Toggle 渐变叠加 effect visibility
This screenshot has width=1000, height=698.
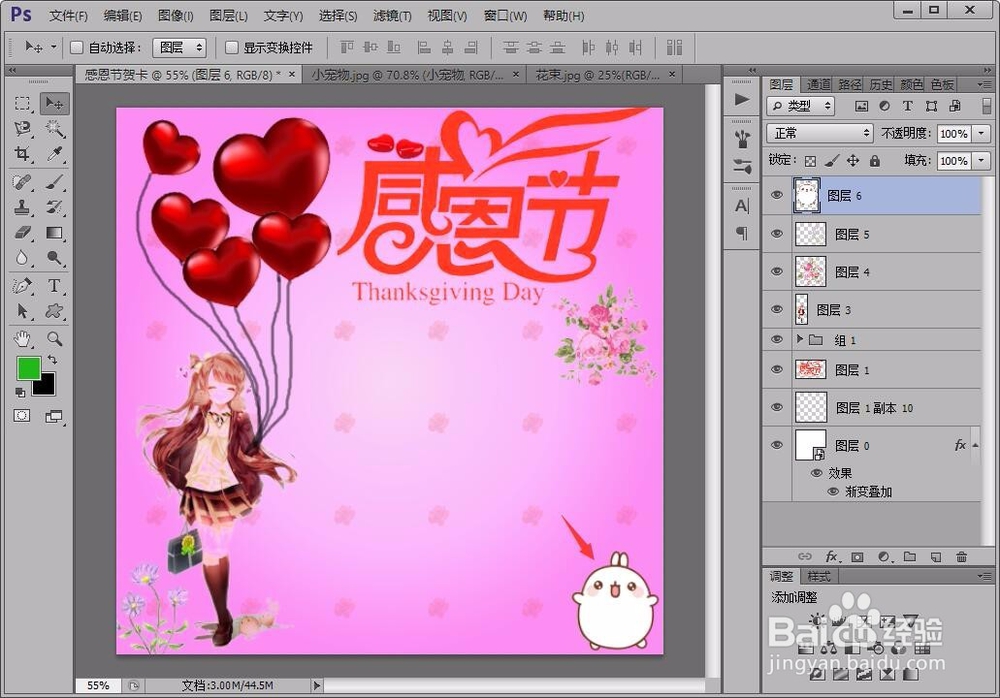(x=833, y=491)
